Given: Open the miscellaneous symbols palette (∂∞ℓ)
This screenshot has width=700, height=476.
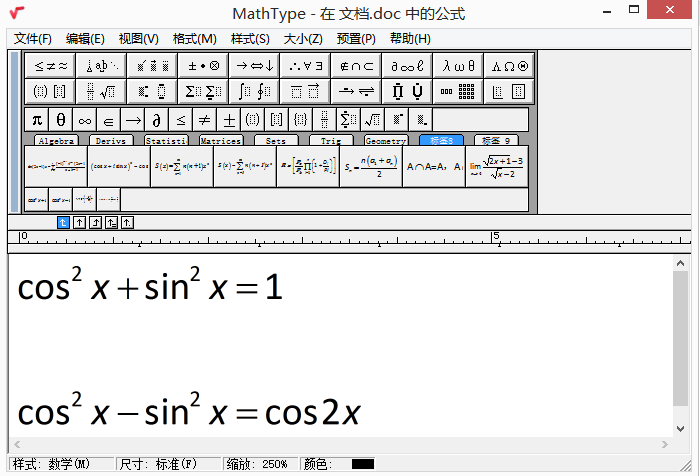Looking at the screenshot, I should (x=407, y=66).
